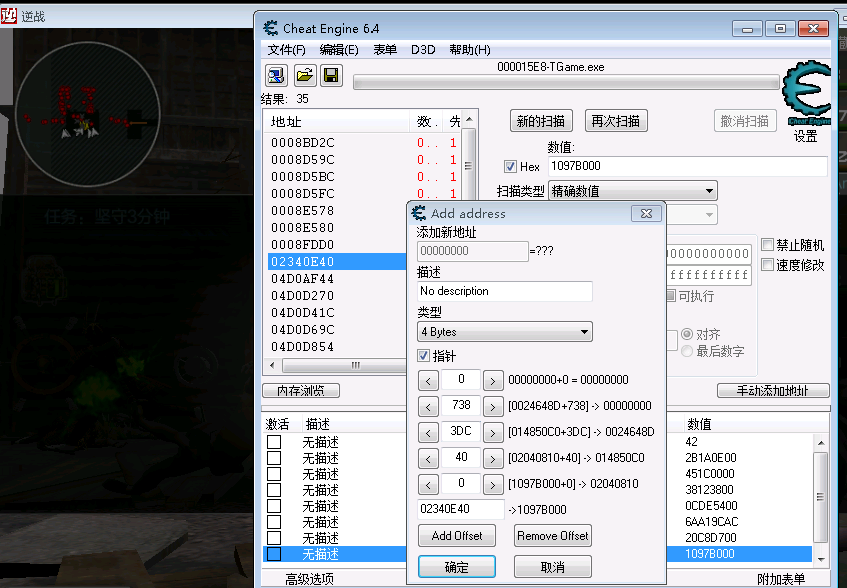Click 手动添加地址 button
847x588 pixels.
click(773, 390)
